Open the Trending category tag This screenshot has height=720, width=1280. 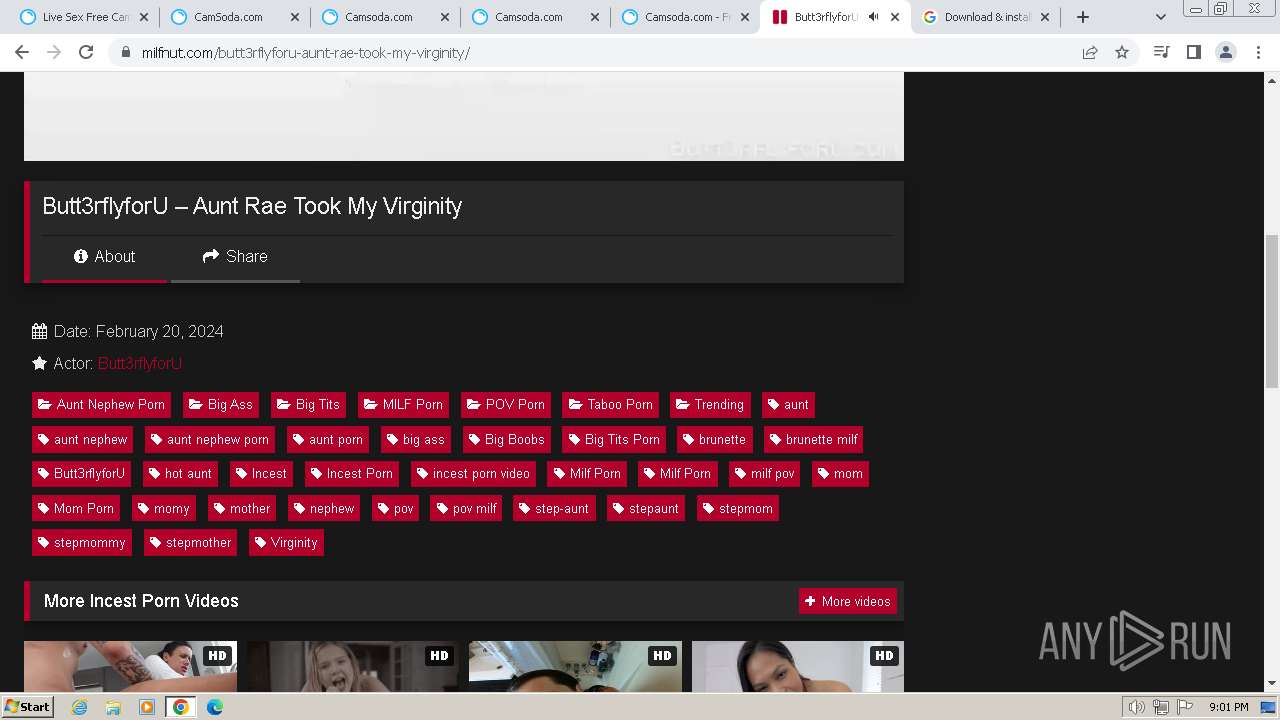(710, 405)
